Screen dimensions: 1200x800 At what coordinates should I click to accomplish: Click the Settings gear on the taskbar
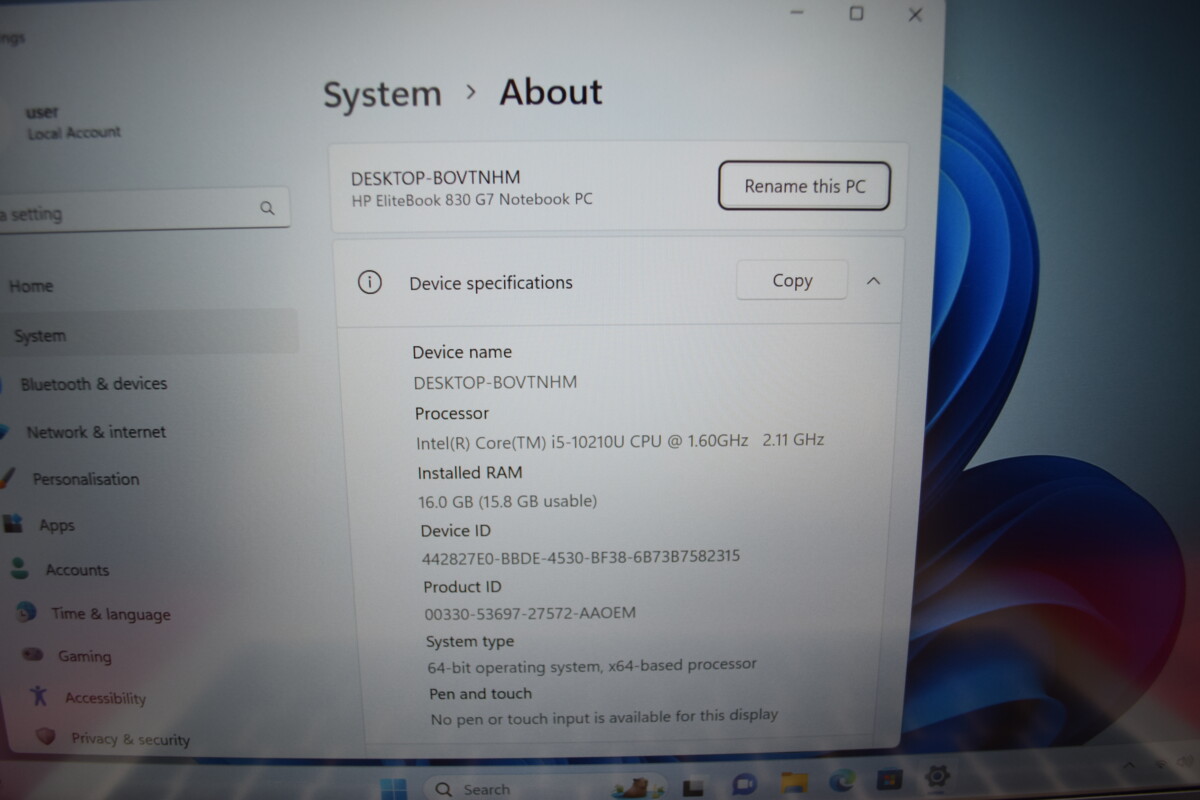938,776
